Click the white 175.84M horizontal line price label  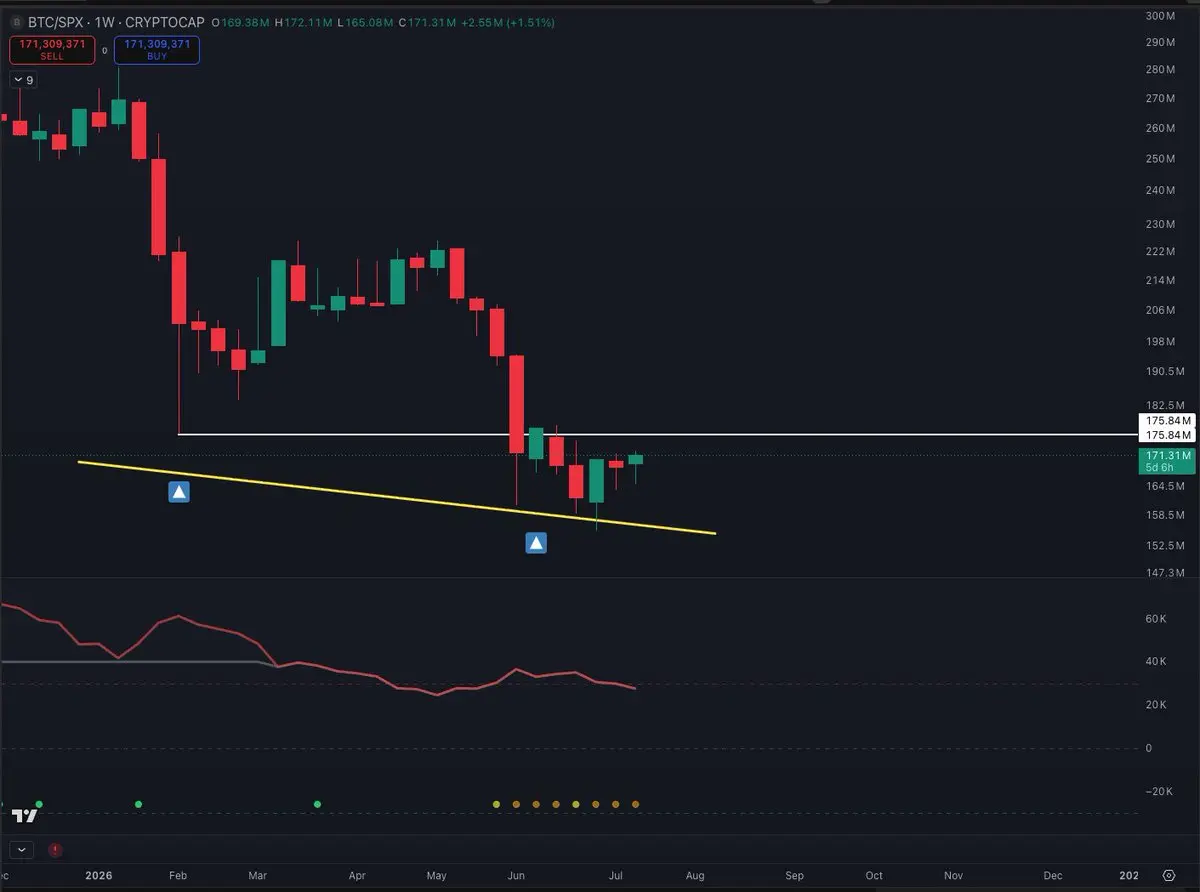click(x=1167, y=428)
